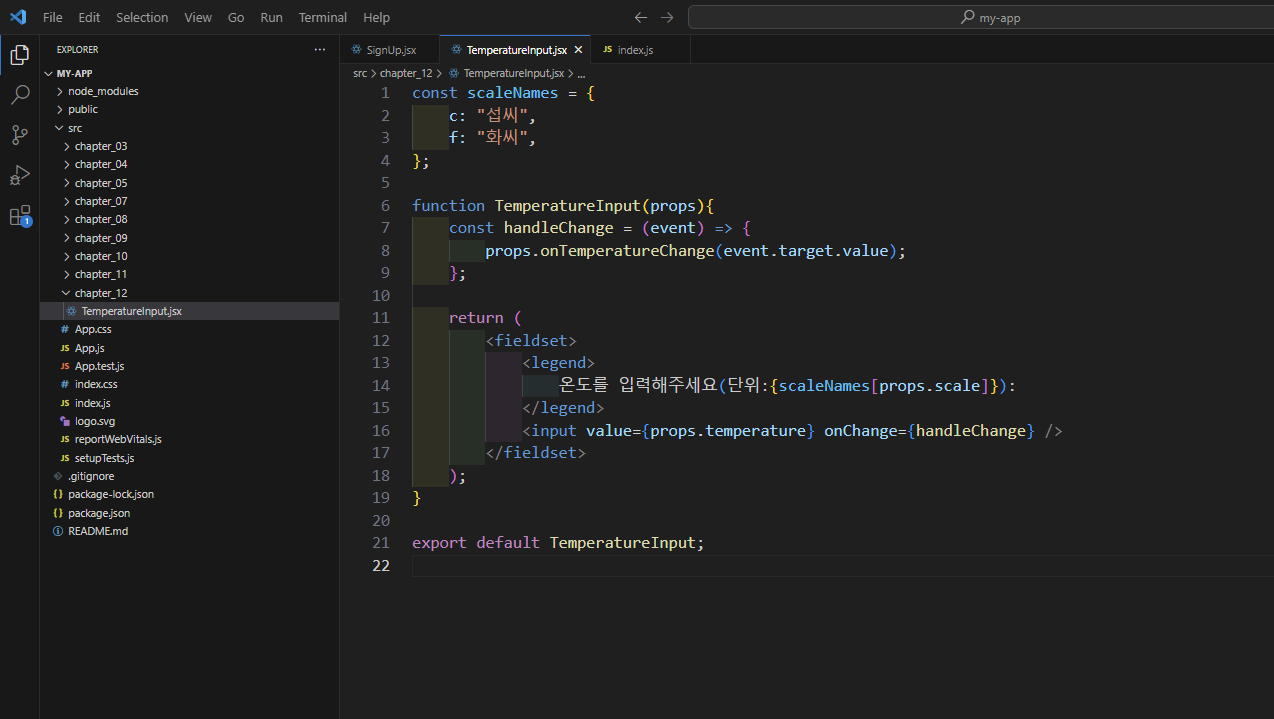
Task: Open the Selection menu
Action: 142,17
